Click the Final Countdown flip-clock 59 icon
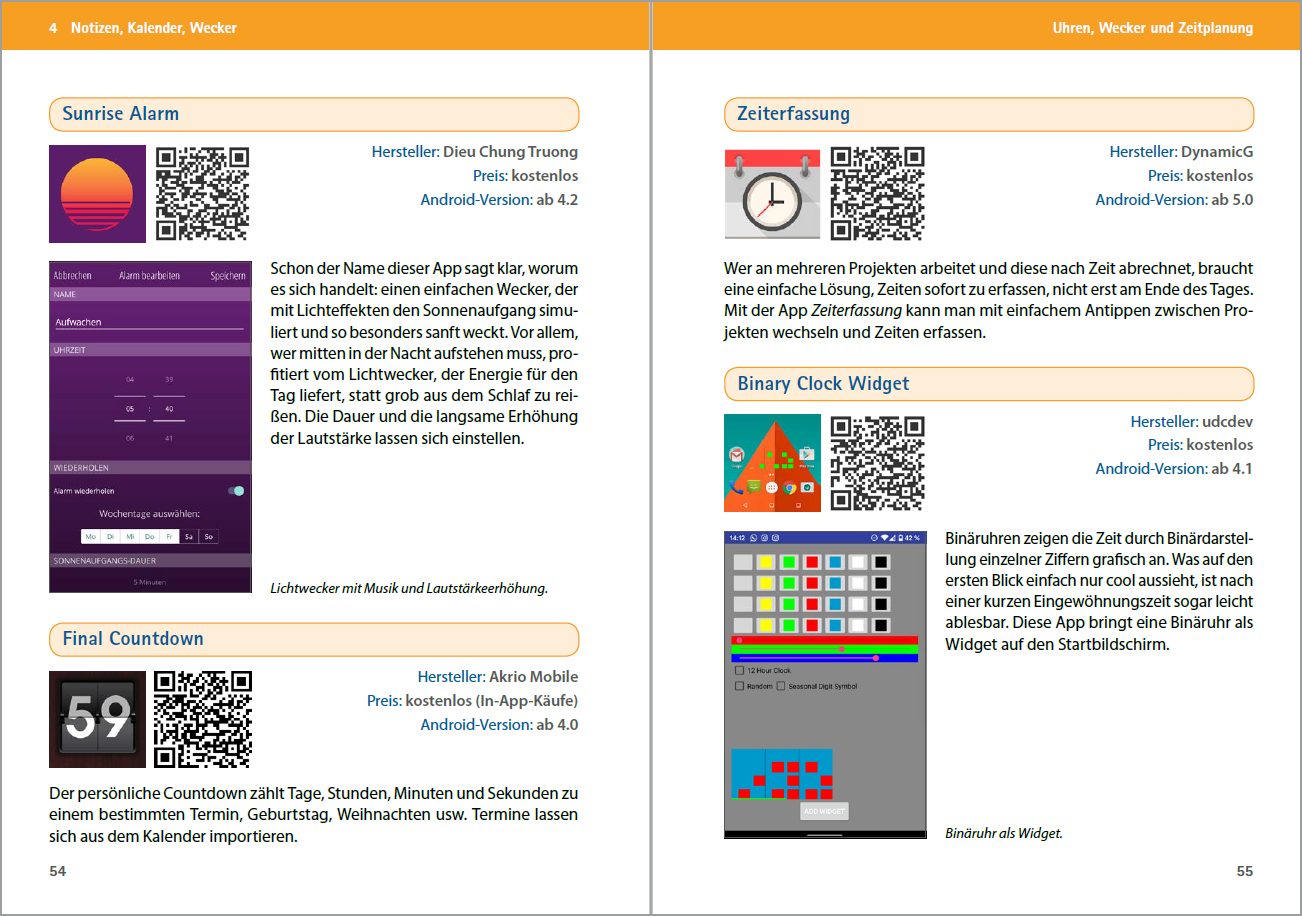Screen dimensions: 1302x916 97,719
